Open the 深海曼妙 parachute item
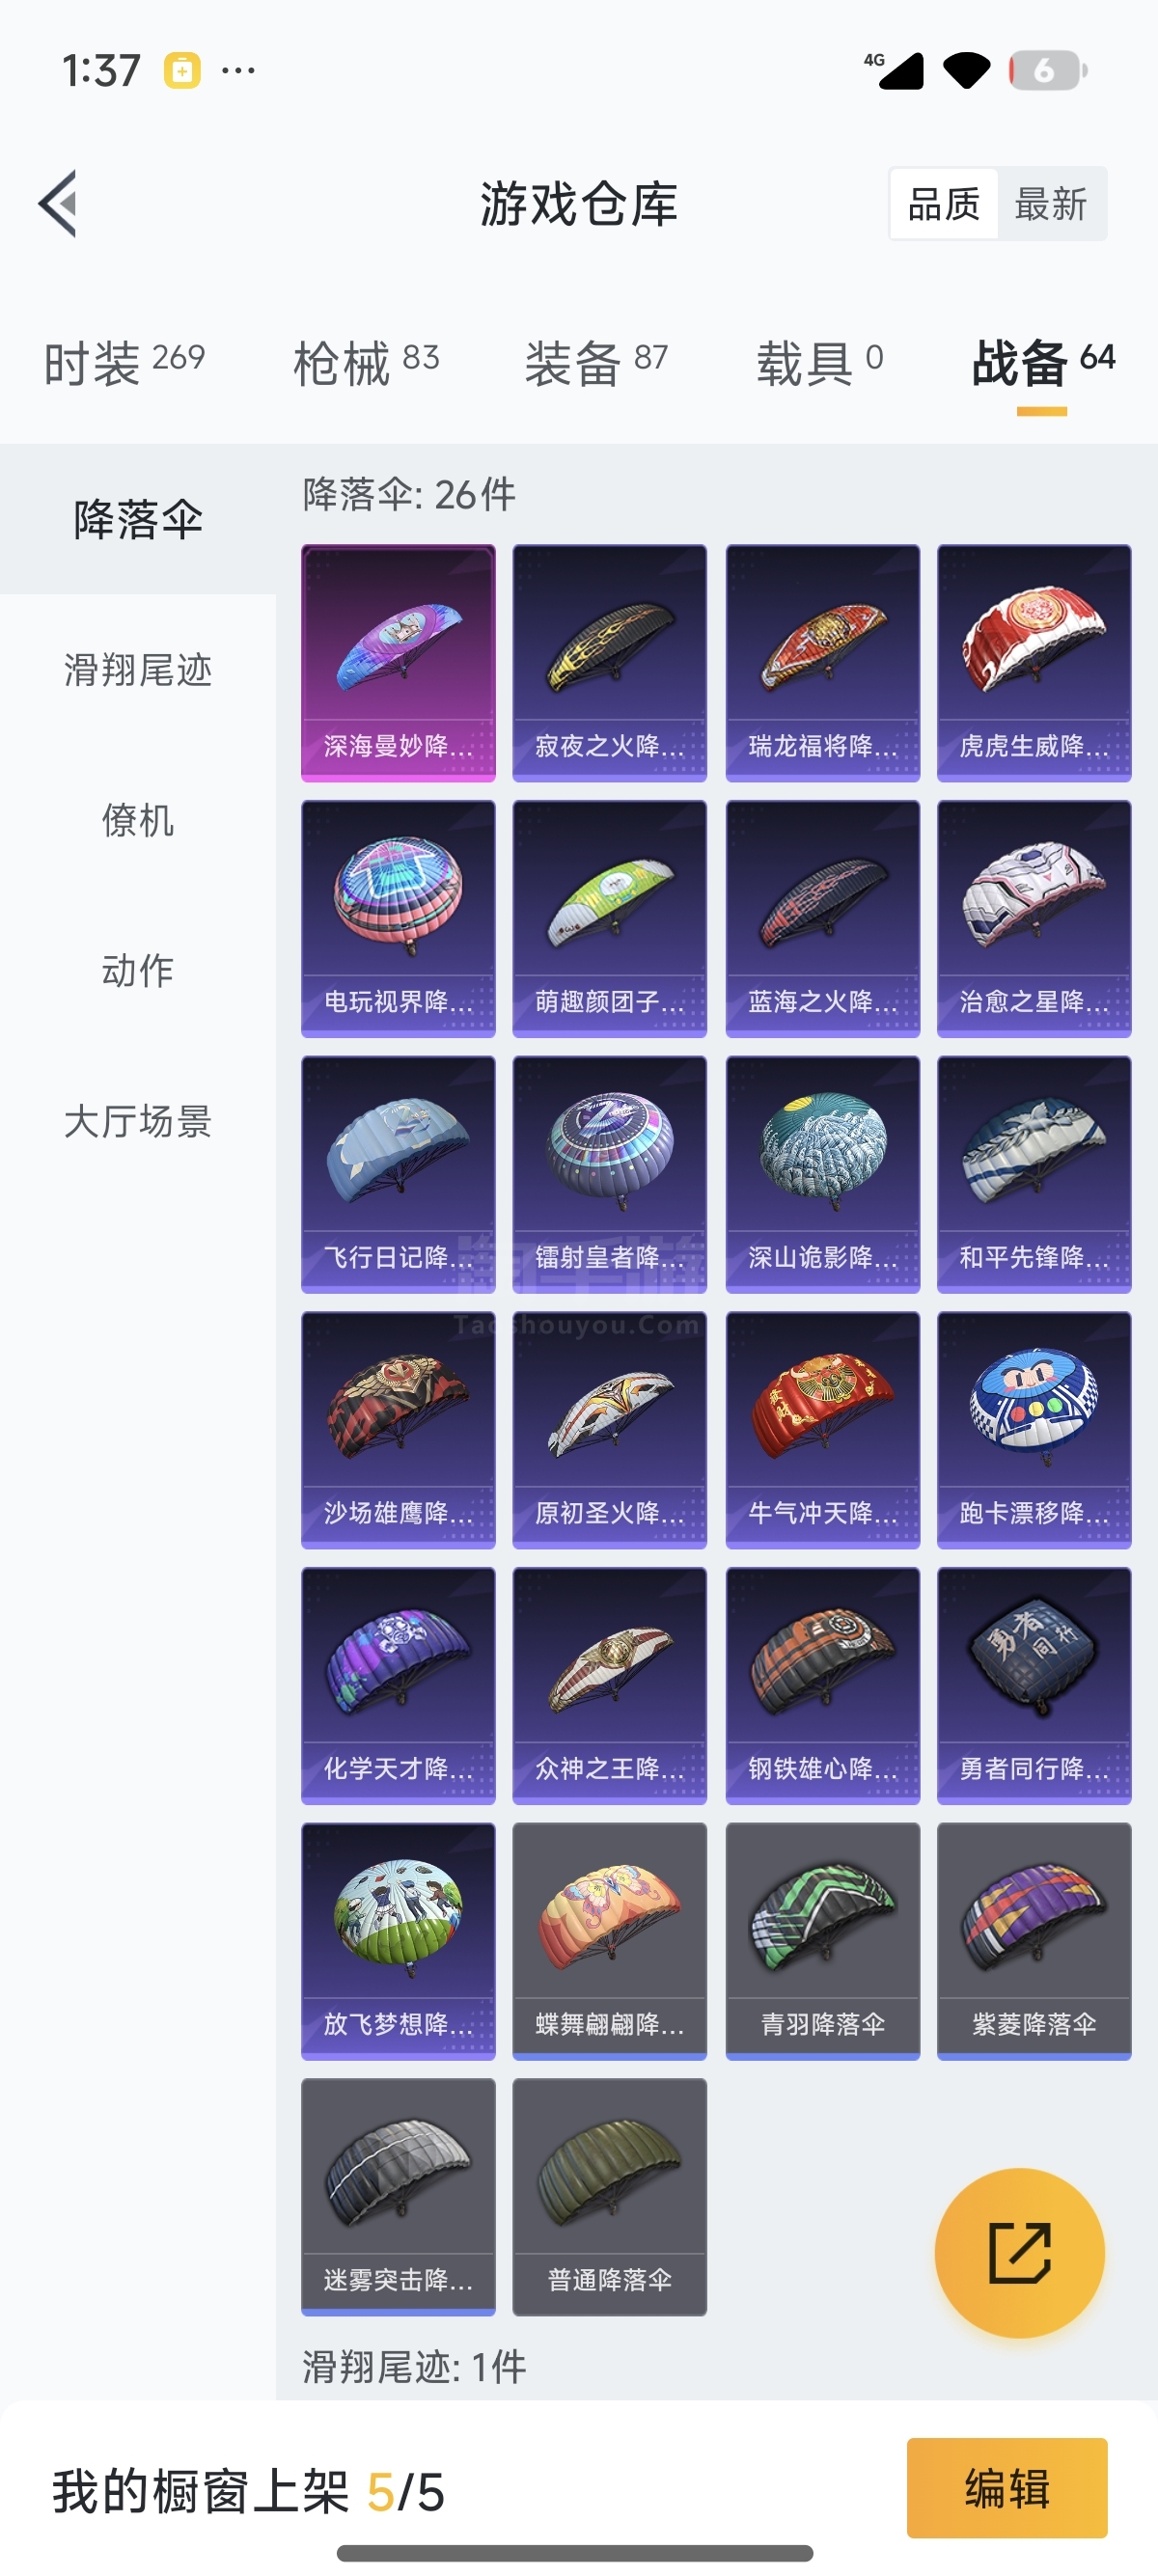This screenshot has height=2576, width=1158. point(398,663)
